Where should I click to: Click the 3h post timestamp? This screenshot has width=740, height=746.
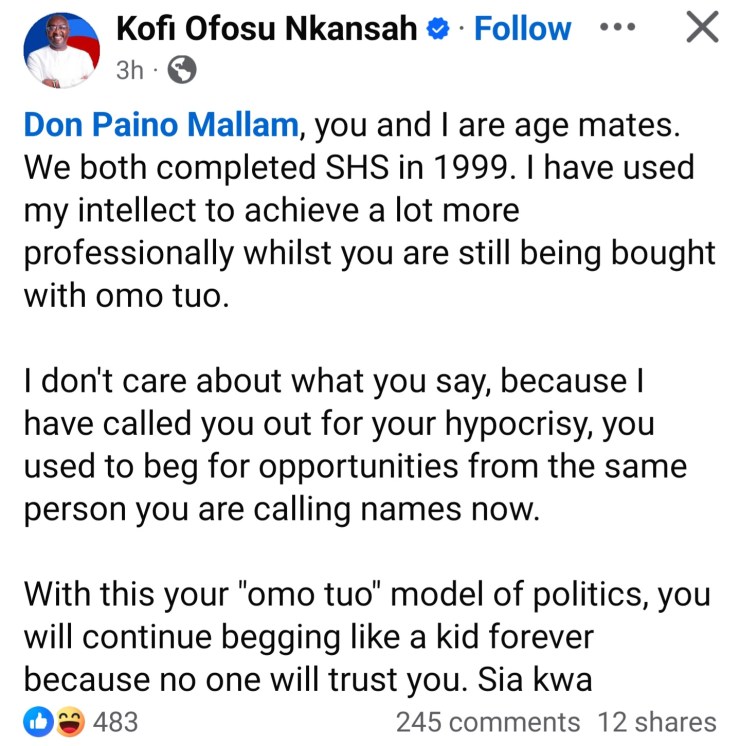click(129, 69)
